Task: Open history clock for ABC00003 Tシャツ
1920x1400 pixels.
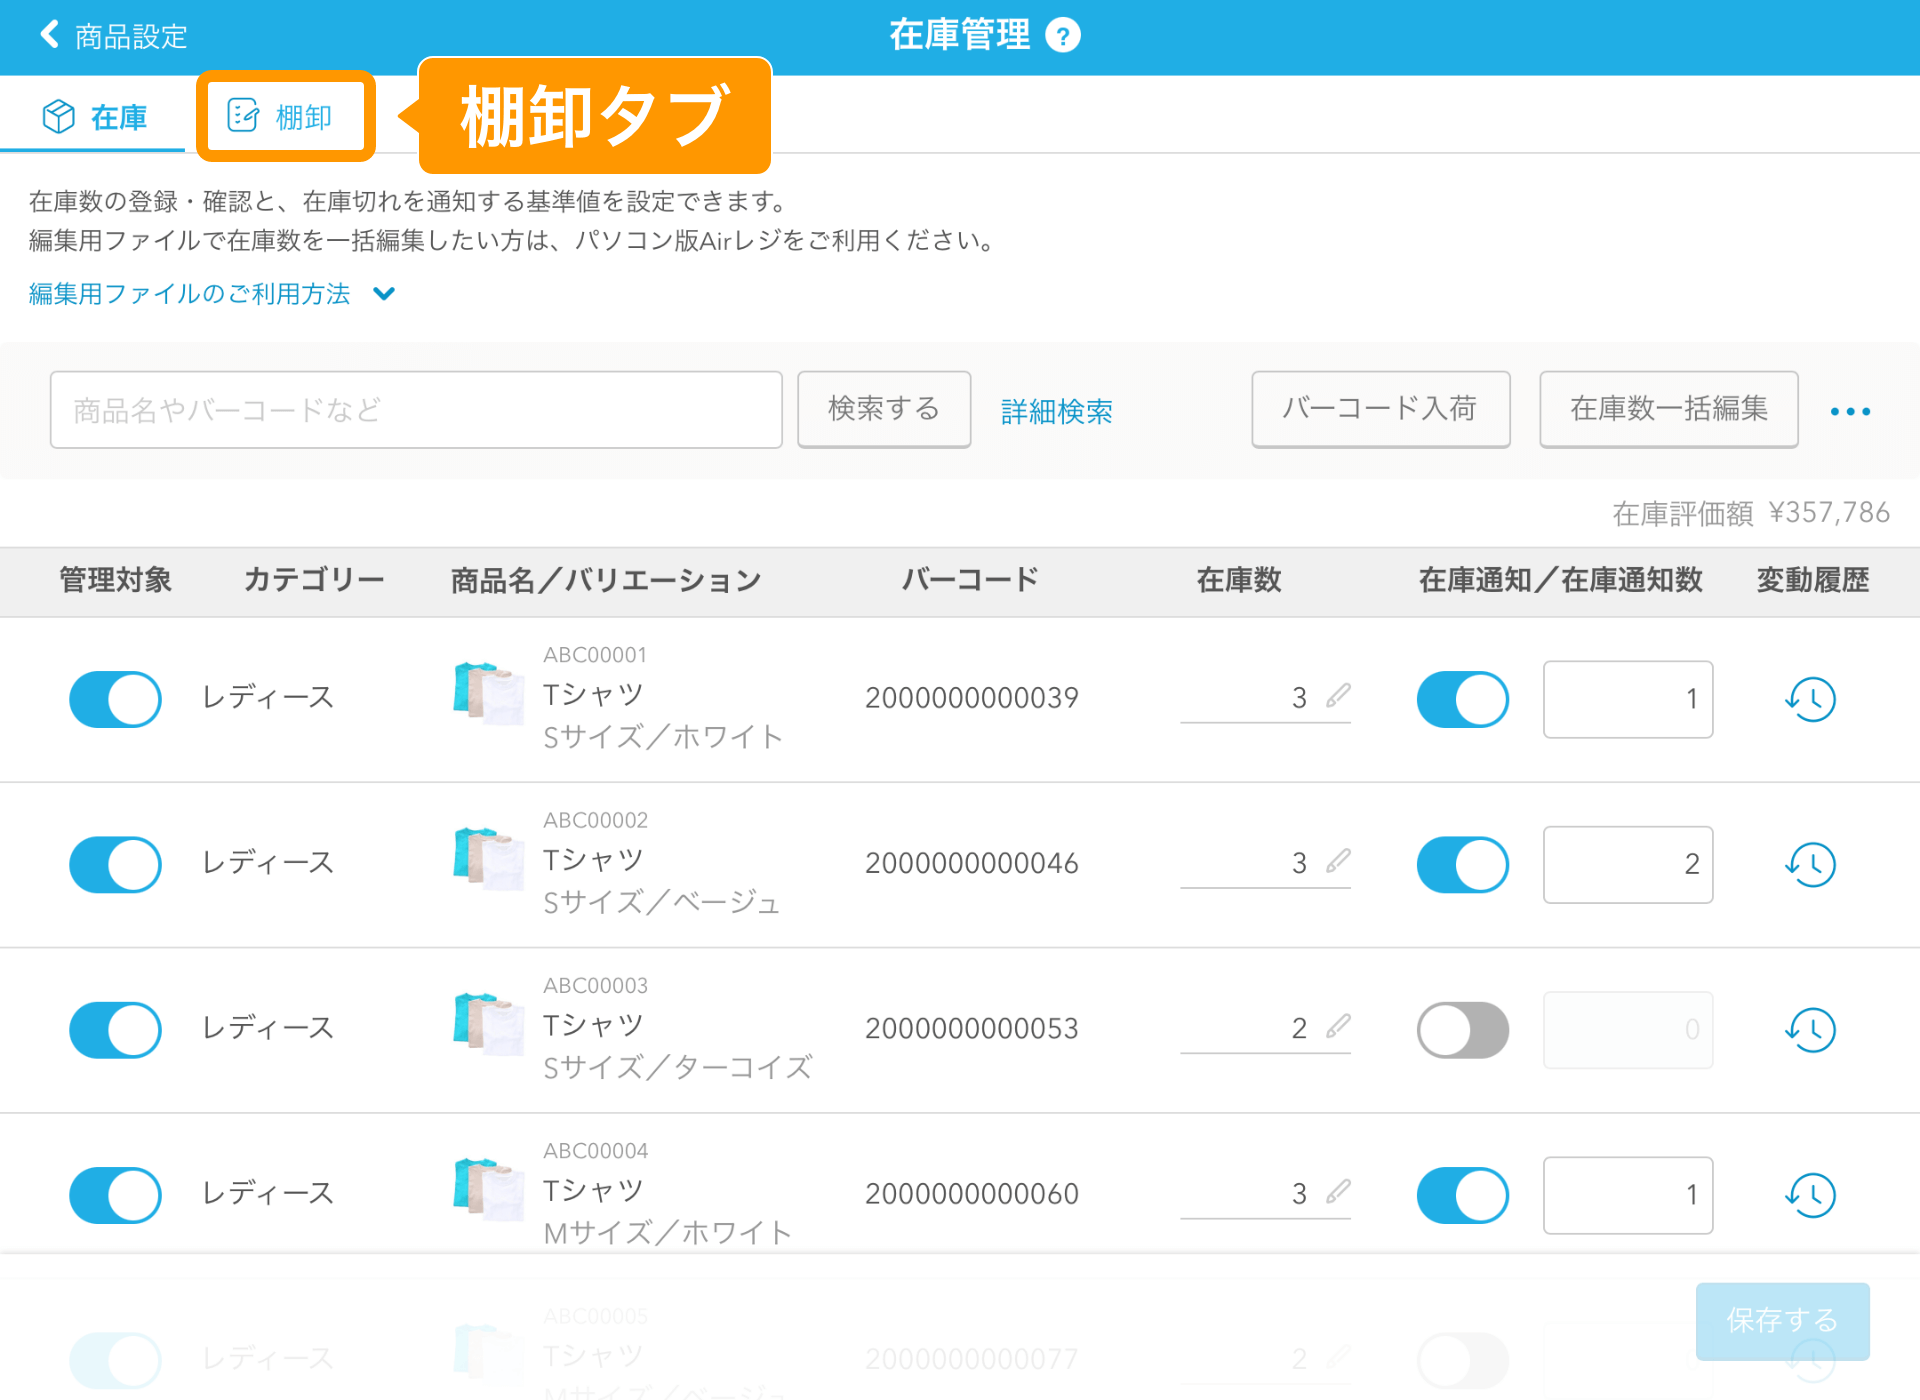Action: coord(1810,1029)
